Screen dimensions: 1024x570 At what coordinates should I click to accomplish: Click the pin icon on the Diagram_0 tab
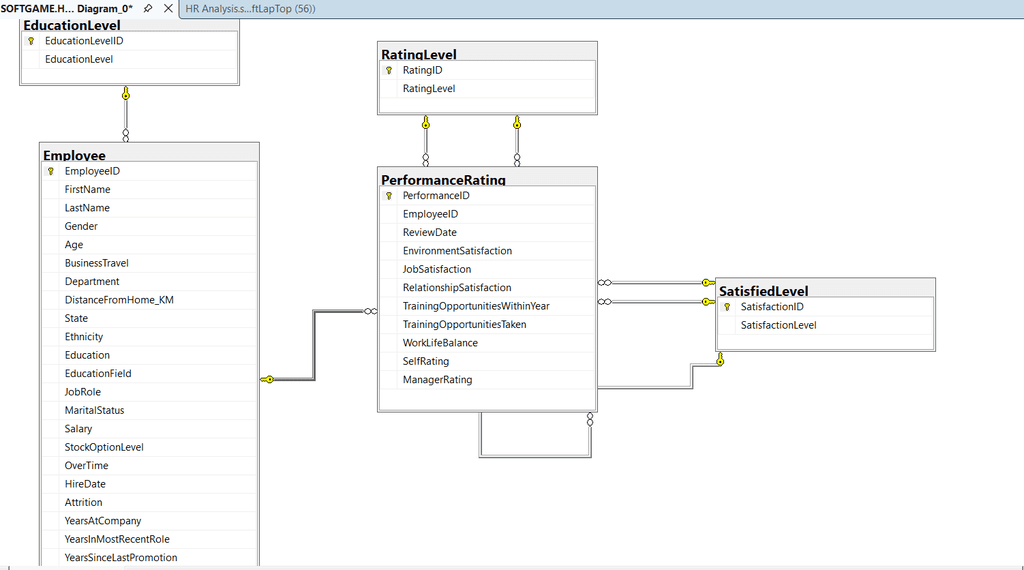coord(148,8)
